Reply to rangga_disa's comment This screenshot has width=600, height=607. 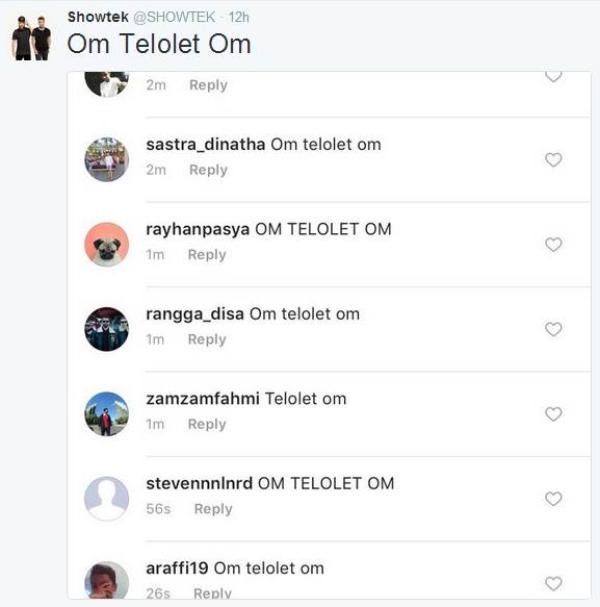(207, 340)
